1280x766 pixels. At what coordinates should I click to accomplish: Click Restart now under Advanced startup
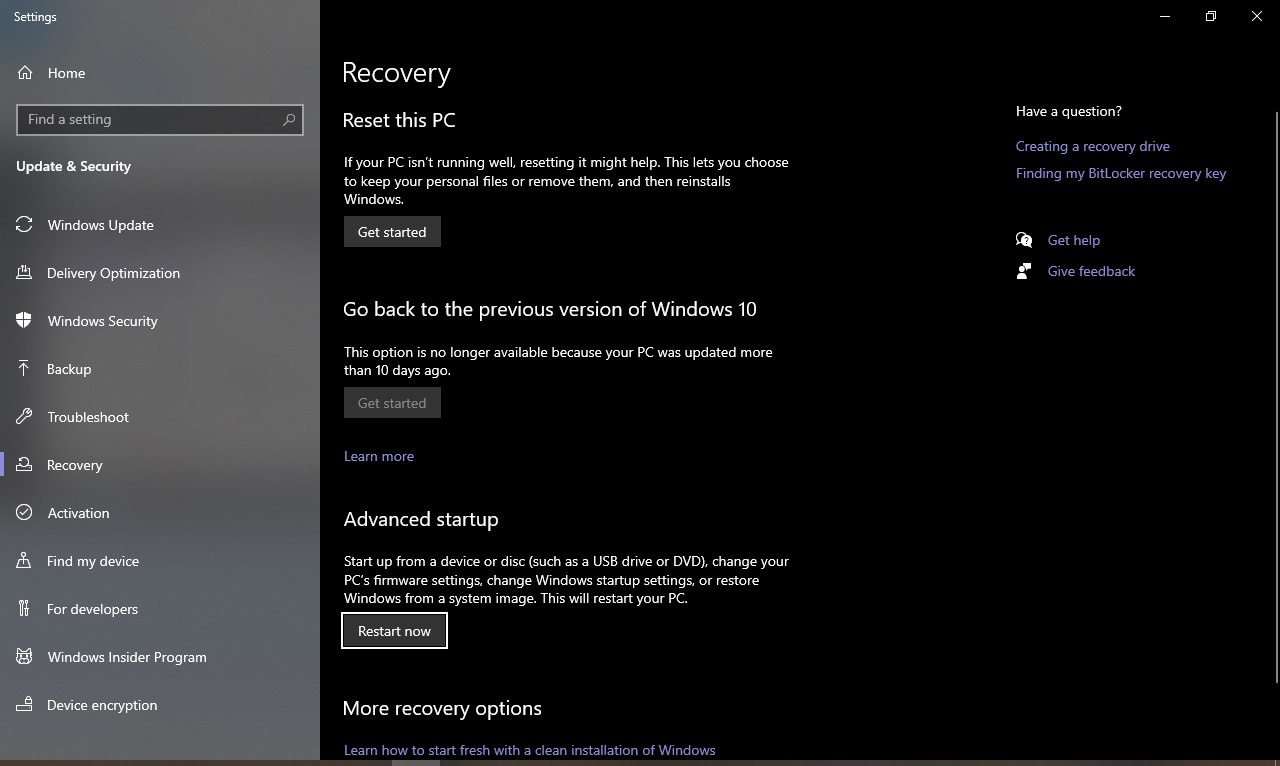[x=394, y=631]
